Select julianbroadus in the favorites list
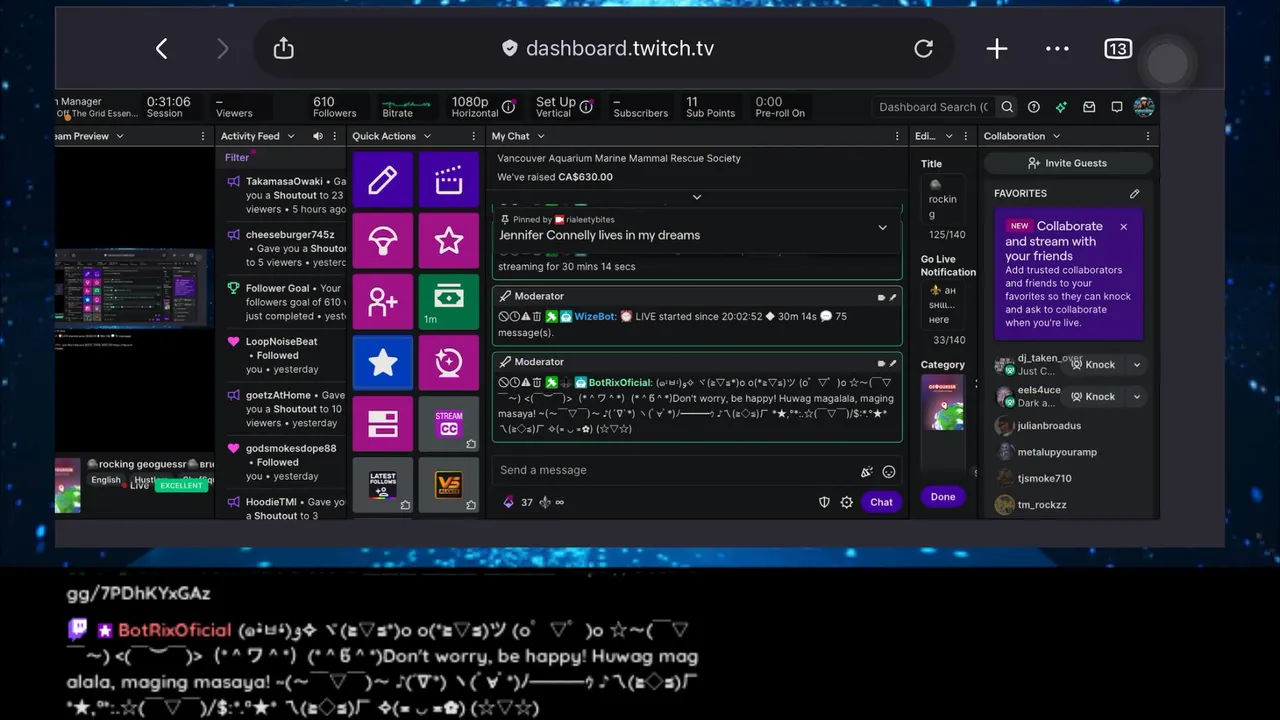 [1049, 426]
